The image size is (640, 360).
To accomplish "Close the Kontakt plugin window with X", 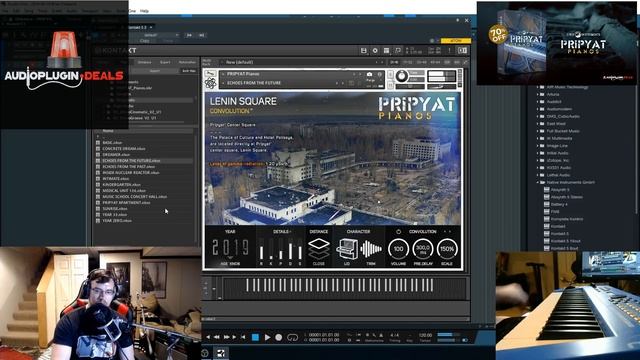I will 467,20.
